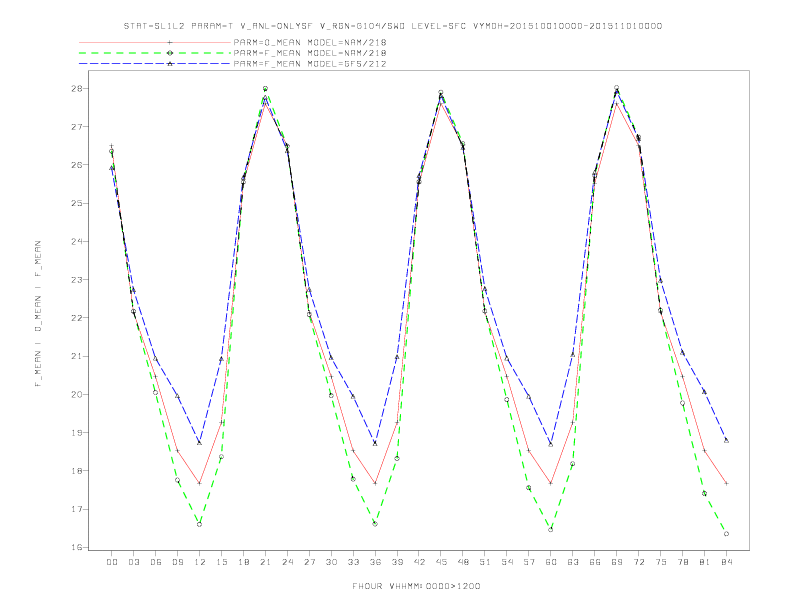Screen dimensions: 792x612
Task: Click green circle data marker at hour 84
Action: tap(726, 534)
